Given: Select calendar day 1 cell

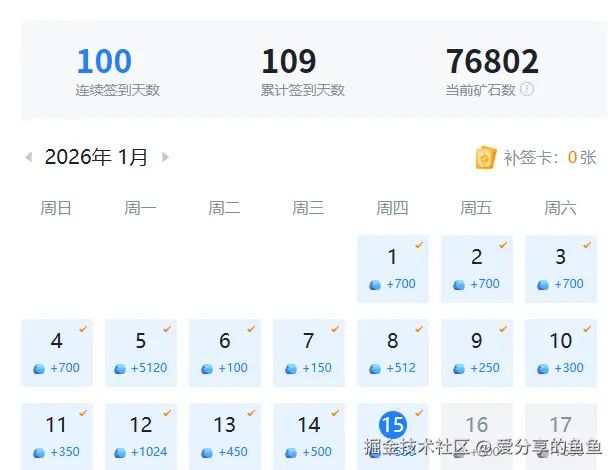Looking at the screenshot, I should point(393,269).
